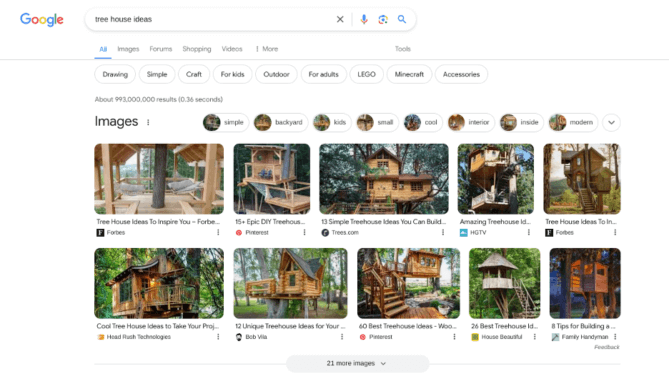
Task: Open options for Family Handyman result
Action: (615, 337)
